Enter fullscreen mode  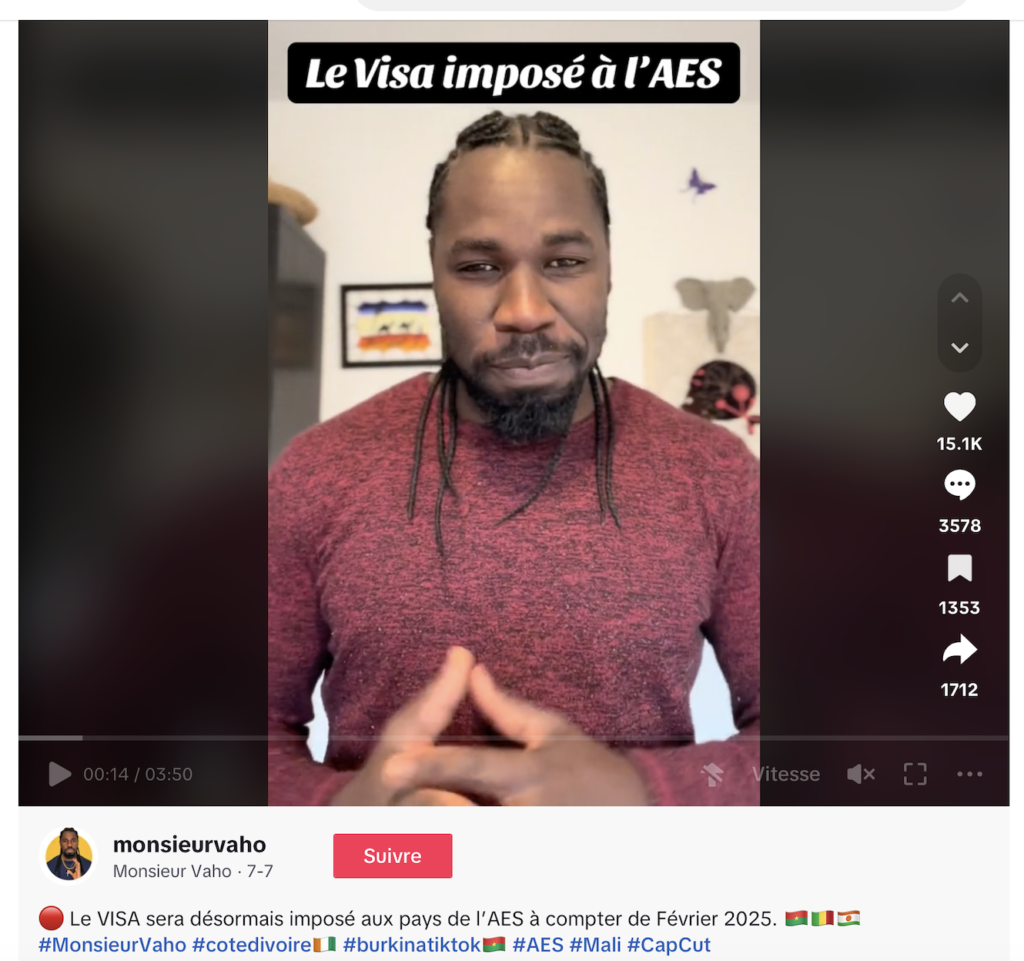pos(915,774)
